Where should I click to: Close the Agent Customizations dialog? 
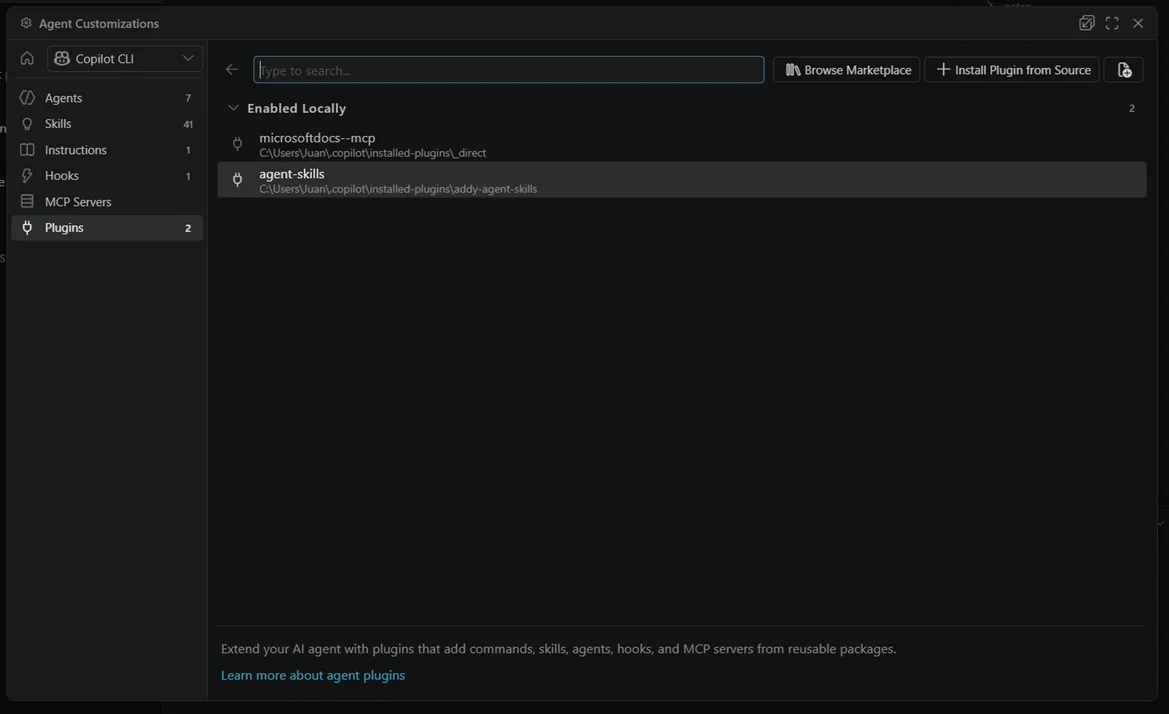tap(1138, 23)
